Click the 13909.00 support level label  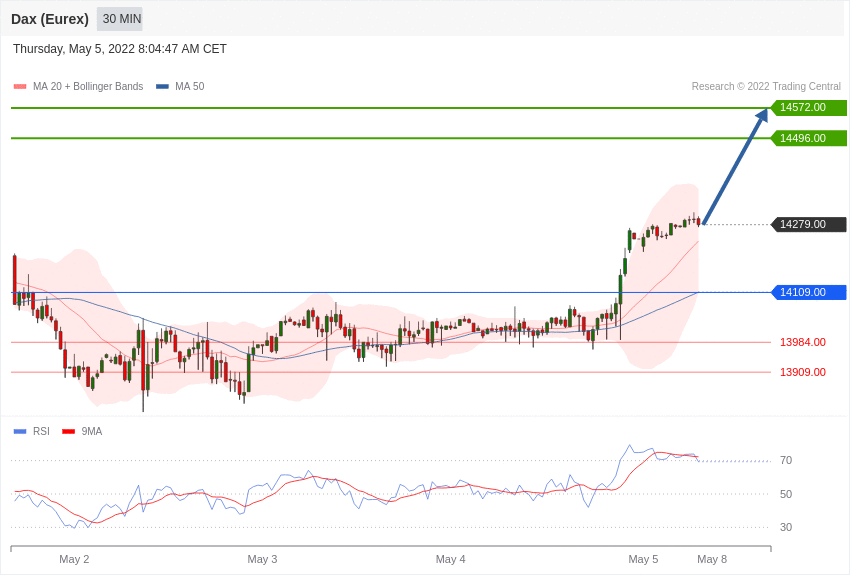[803, 372]
